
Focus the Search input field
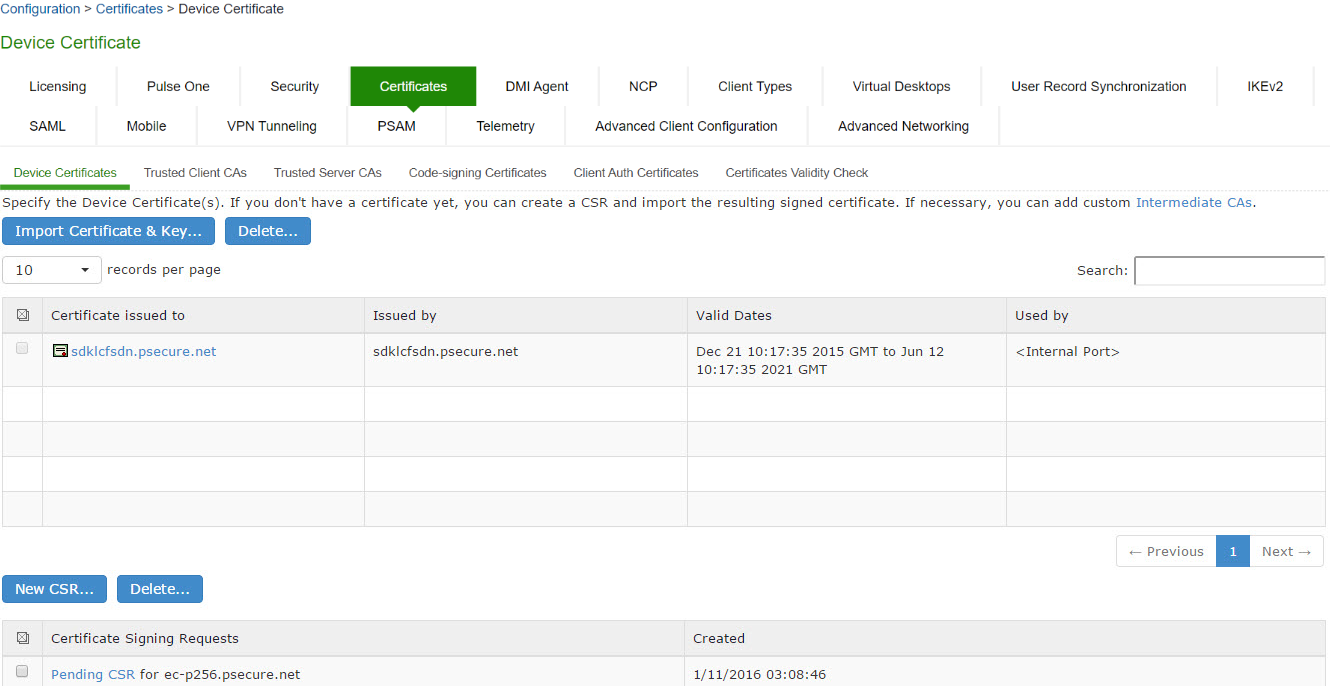pos(1228,271)
